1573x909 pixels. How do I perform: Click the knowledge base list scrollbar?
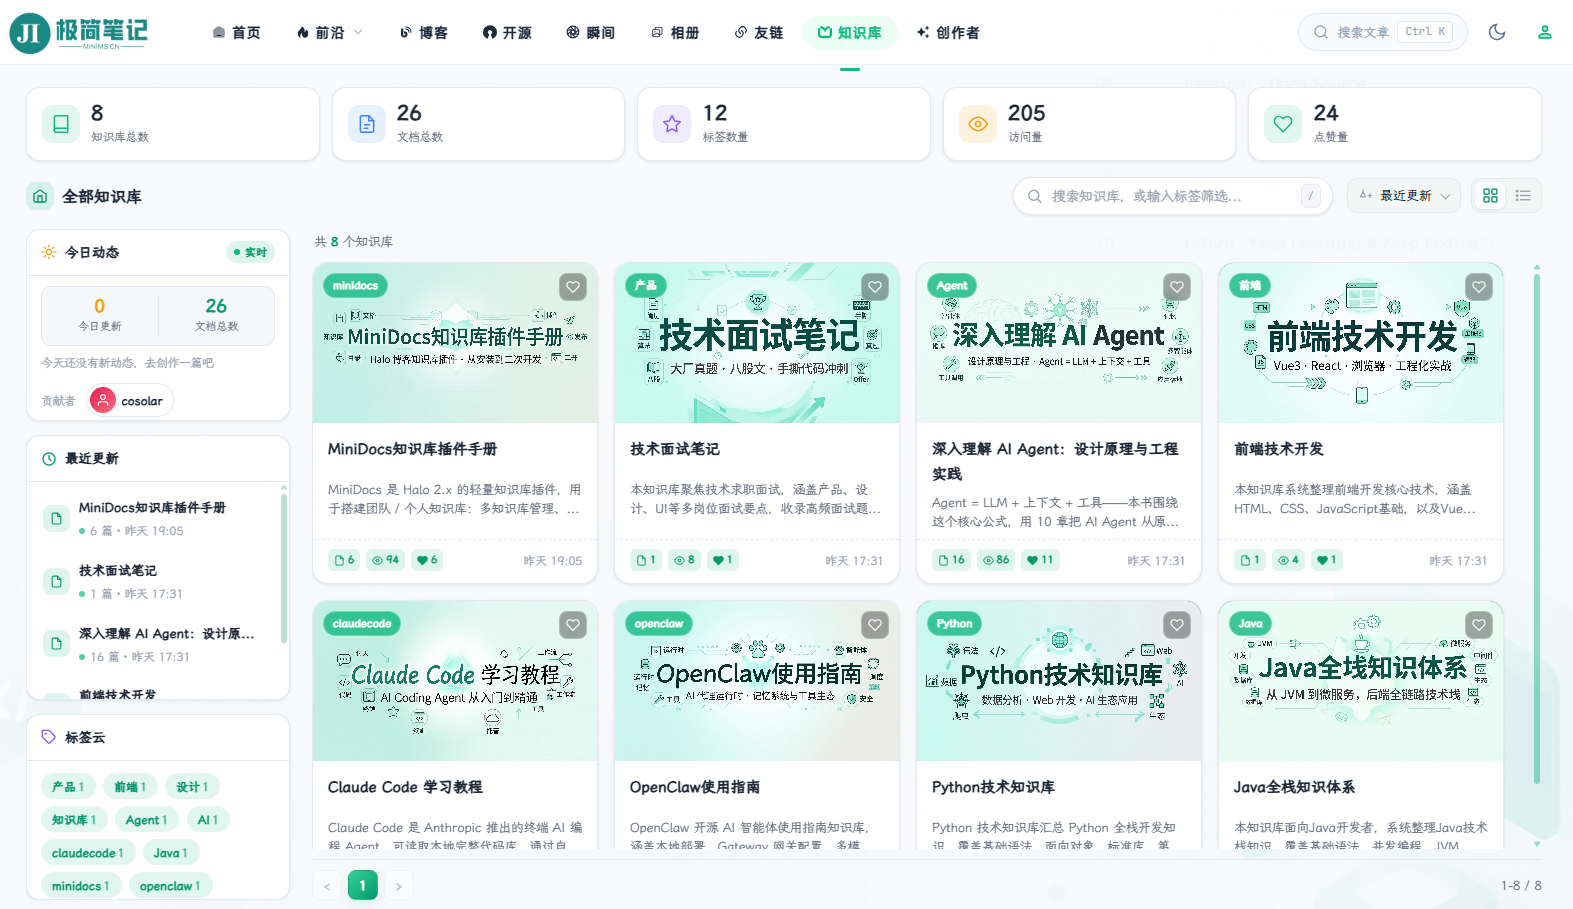click(1537, 528)
